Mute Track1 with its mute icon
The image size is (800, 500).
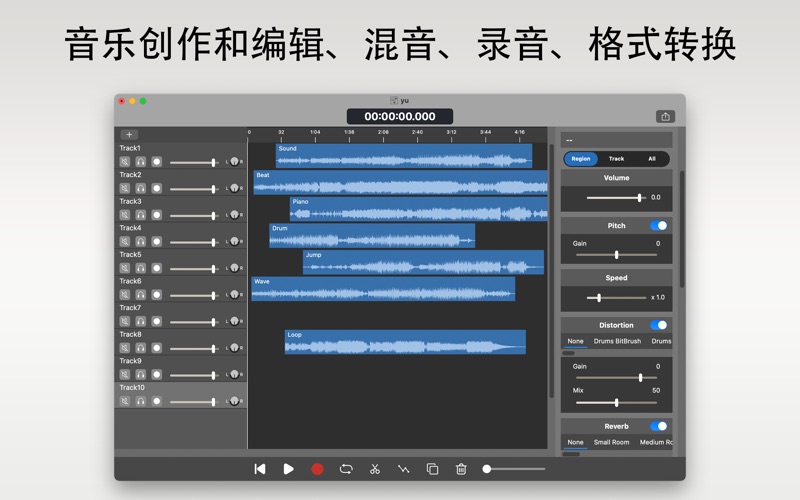coord(125,162)
